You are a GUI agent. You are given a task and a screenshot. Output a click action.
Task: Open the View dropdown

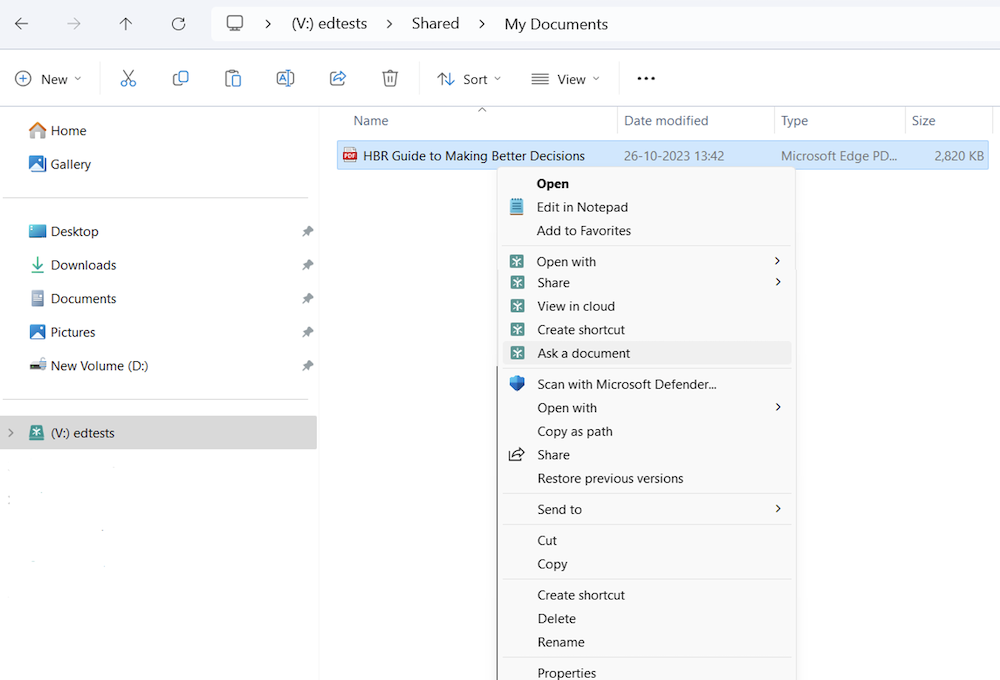566,79
